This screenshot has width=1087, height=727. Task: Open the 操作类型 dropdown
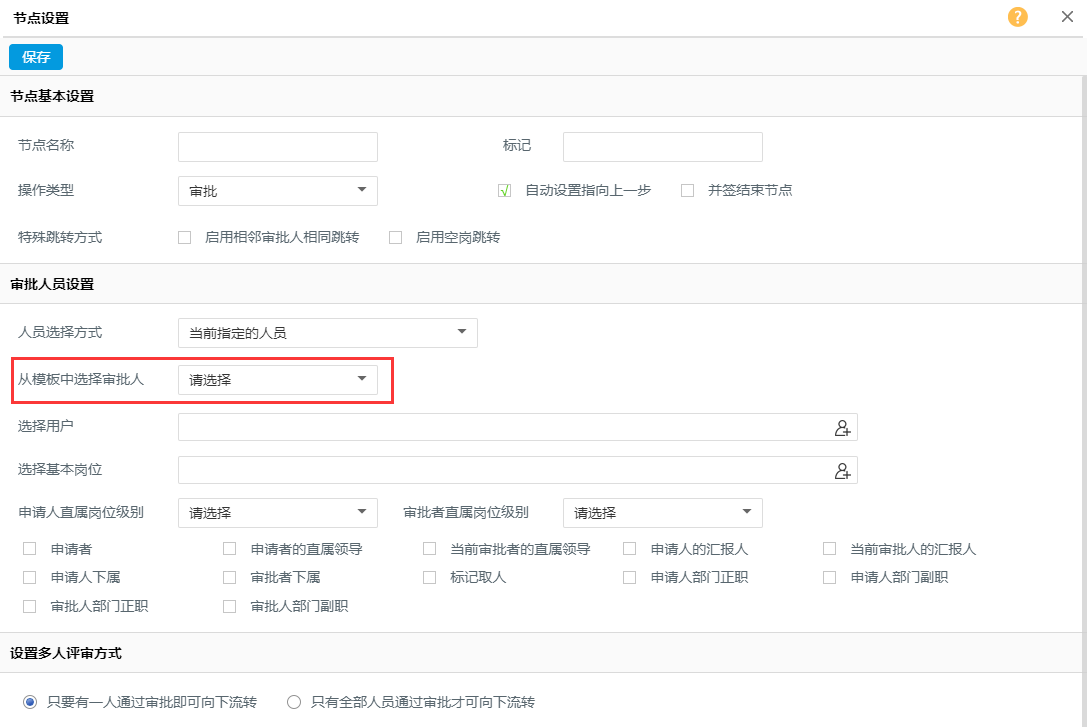(x=277, y=191)
